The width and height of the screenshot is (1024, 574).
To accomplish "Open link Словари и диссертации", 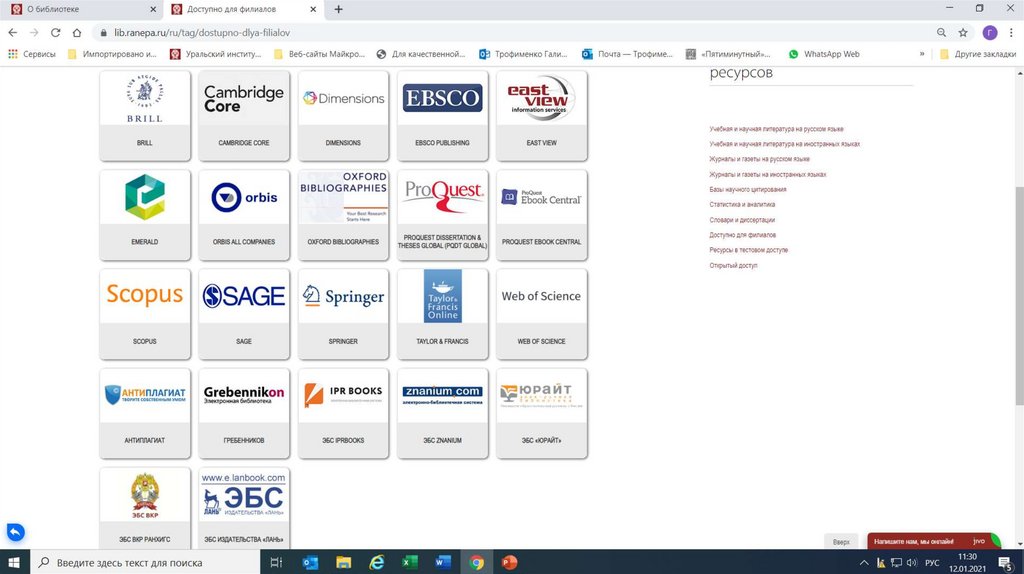I will coord(742,220).
